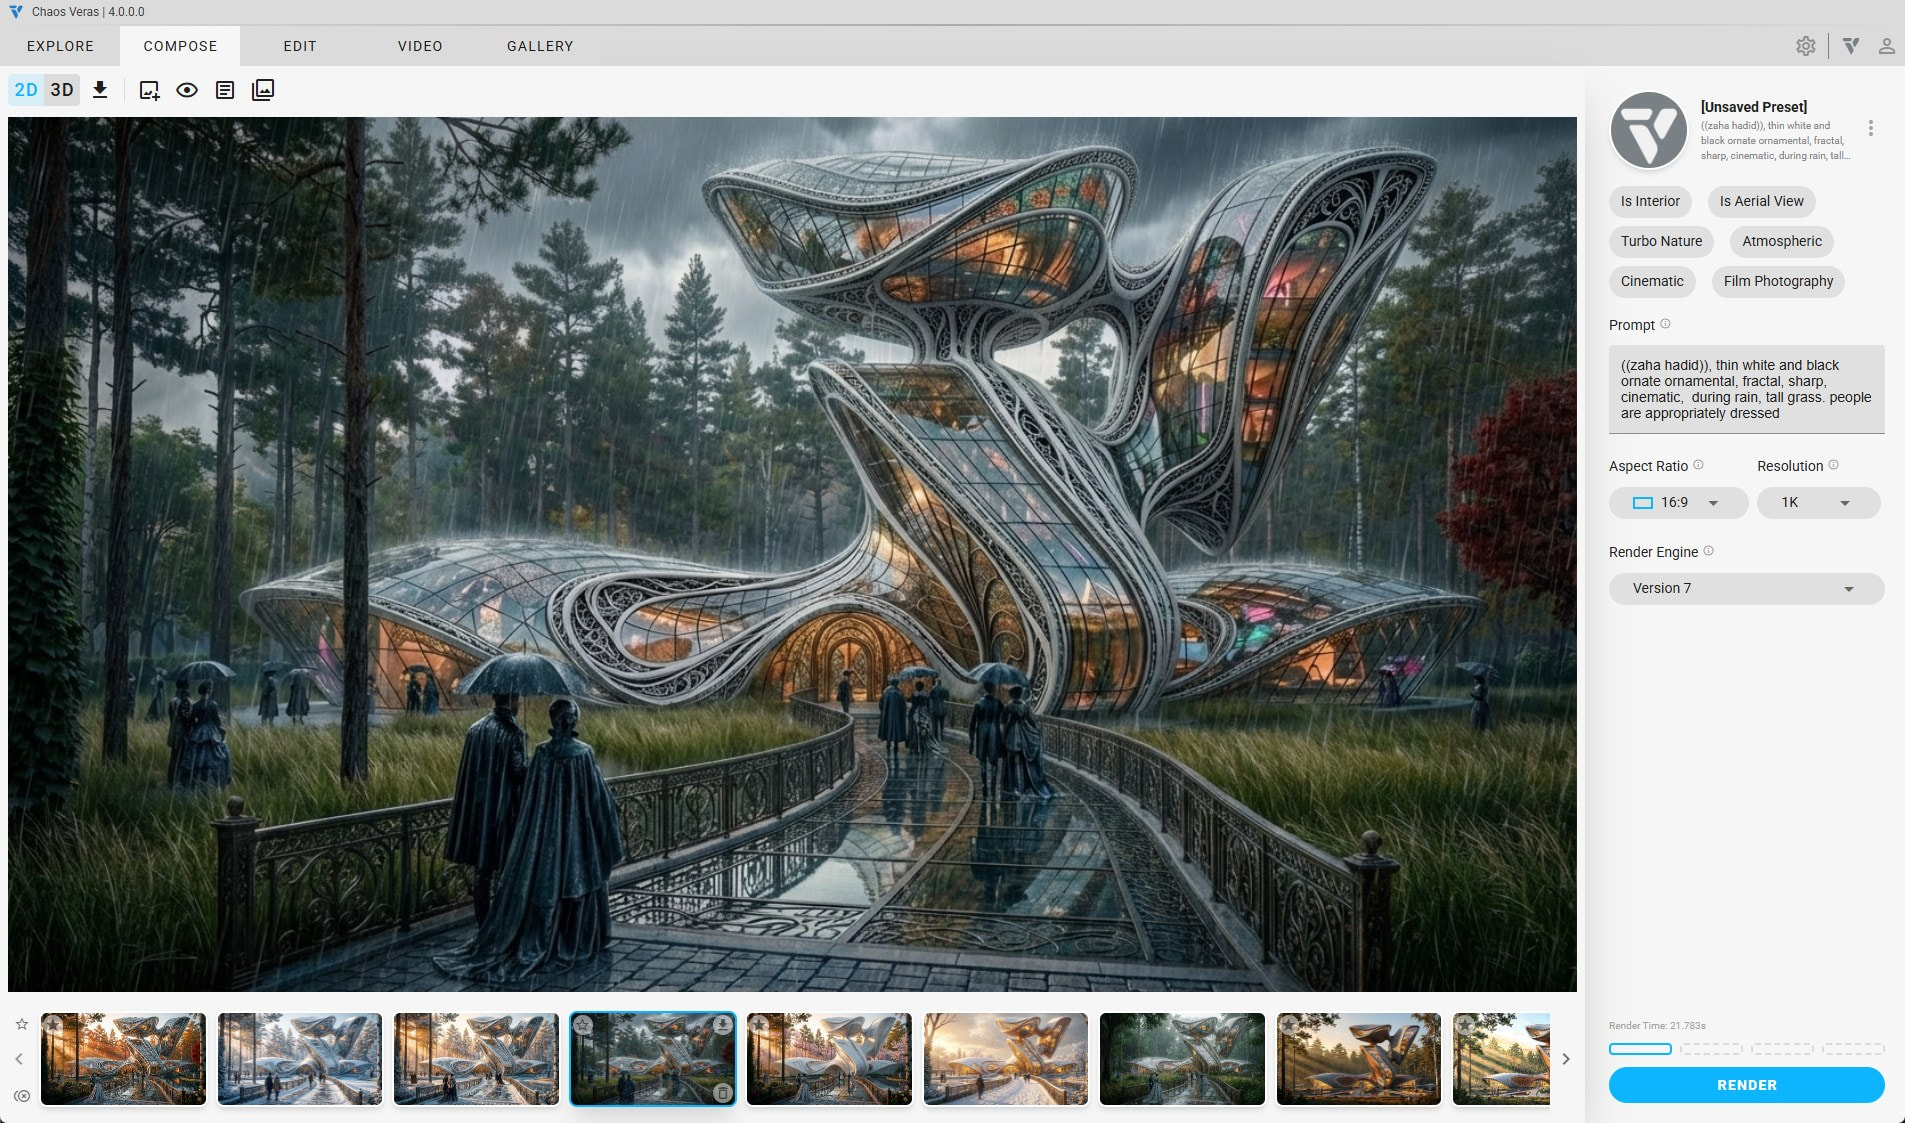Open the Aspect Ratio 16:9 dropdown
This screenshot has width=1905, height=1123.
[x=1677, y=503]
